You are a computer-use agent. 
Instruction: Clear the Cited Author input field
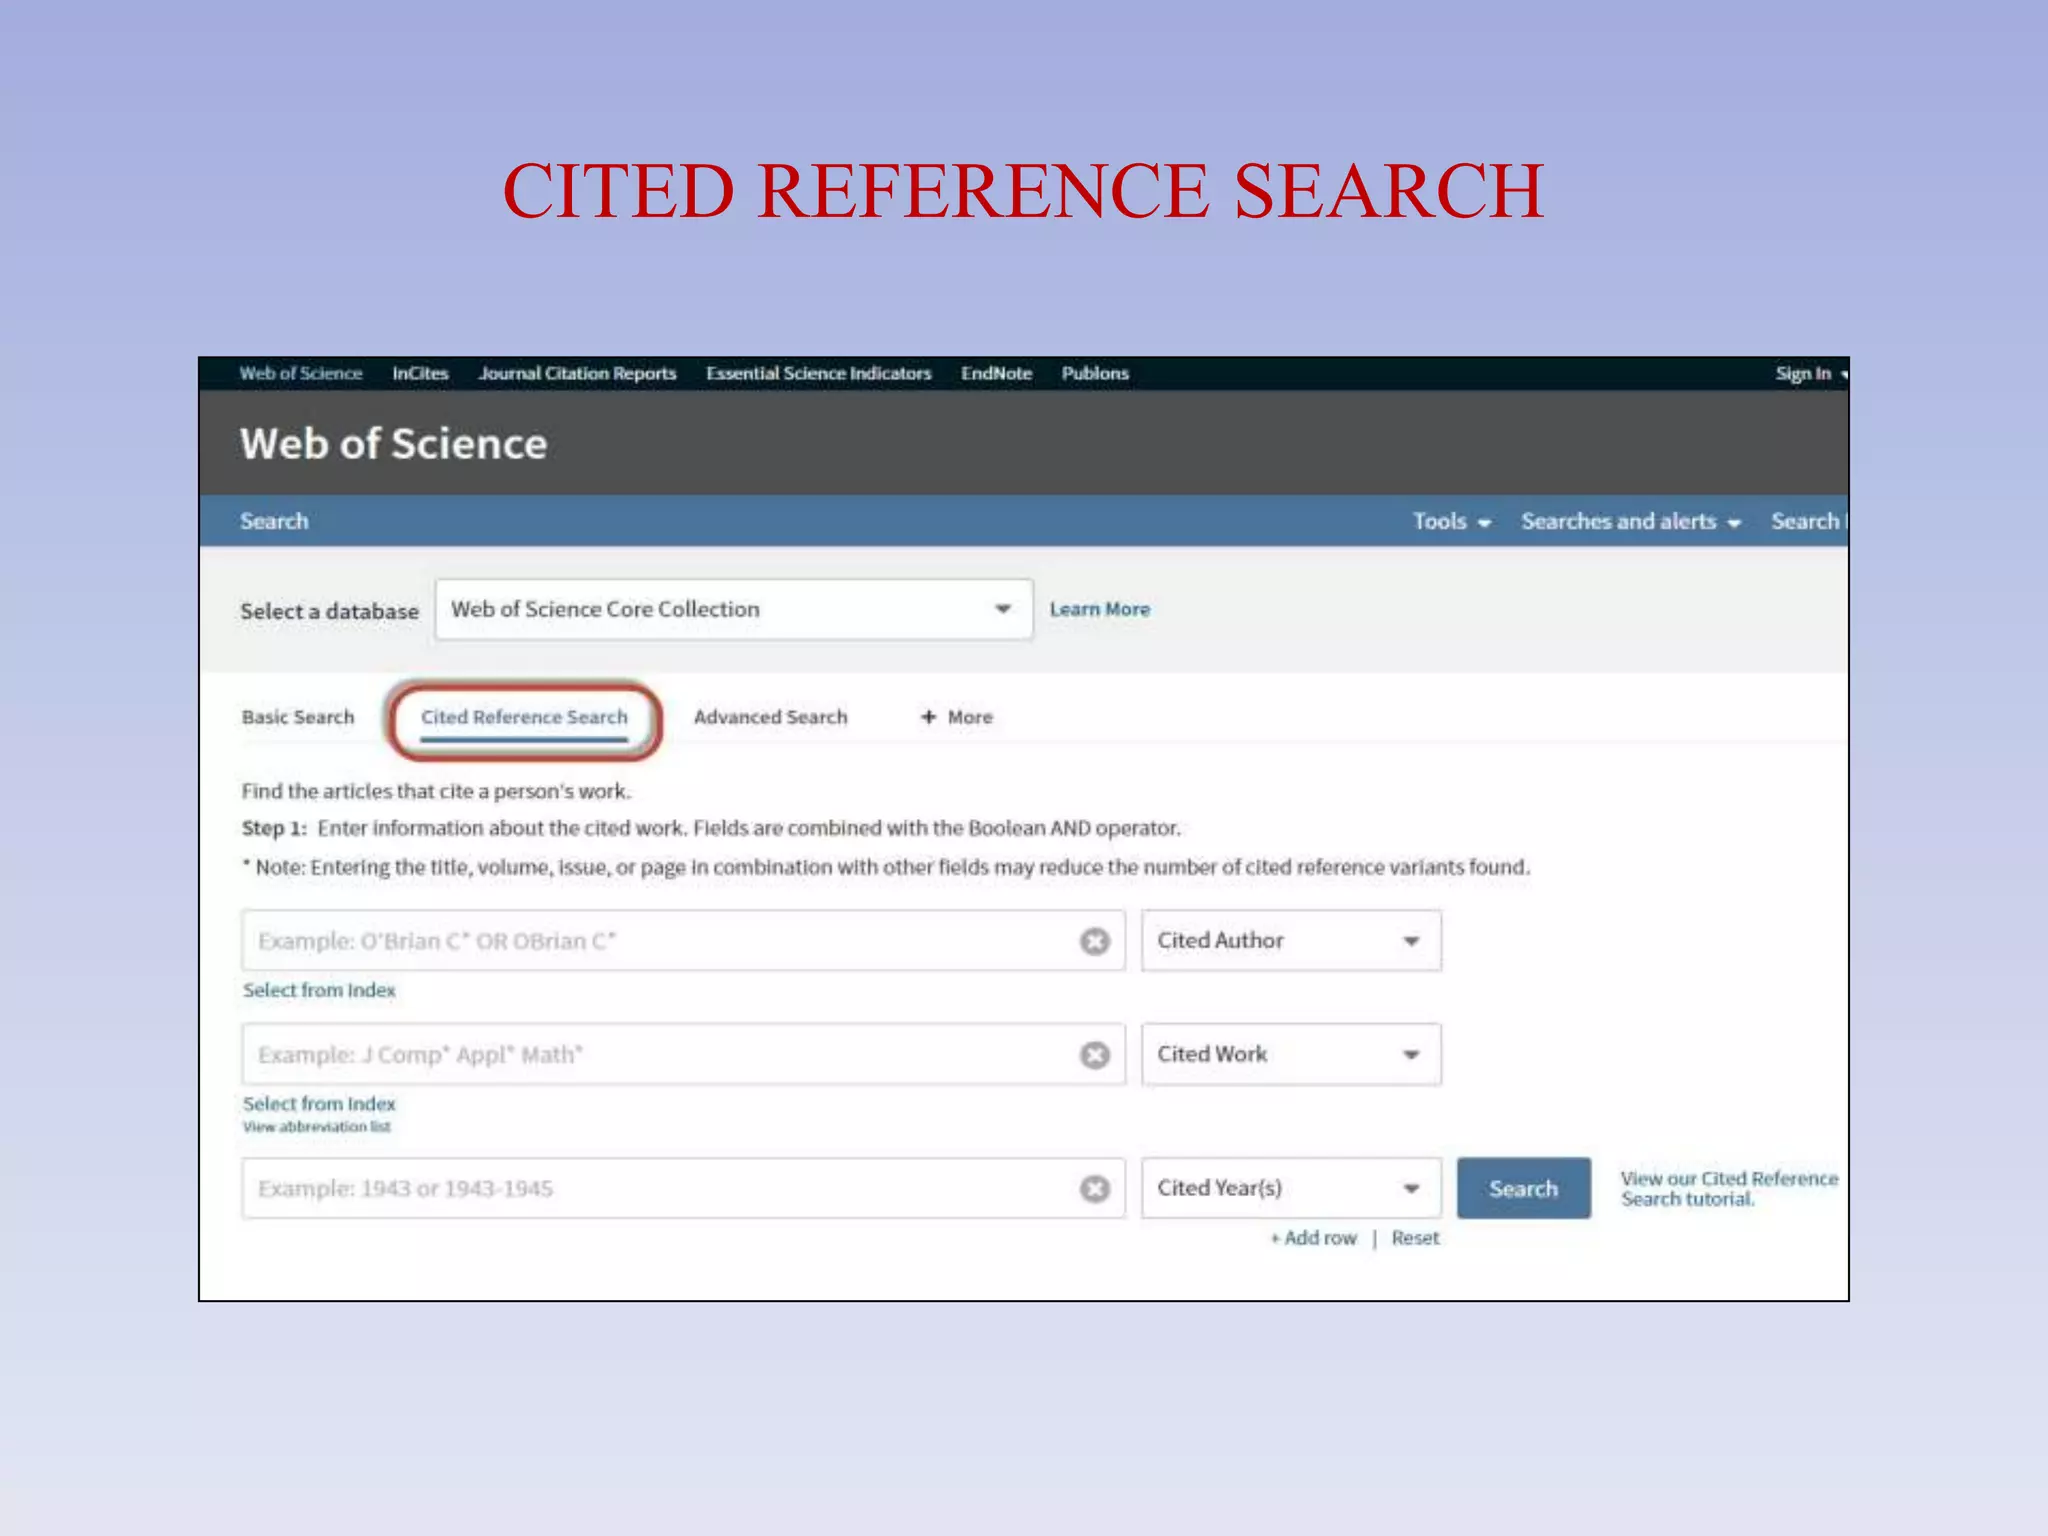(1095, 941)
